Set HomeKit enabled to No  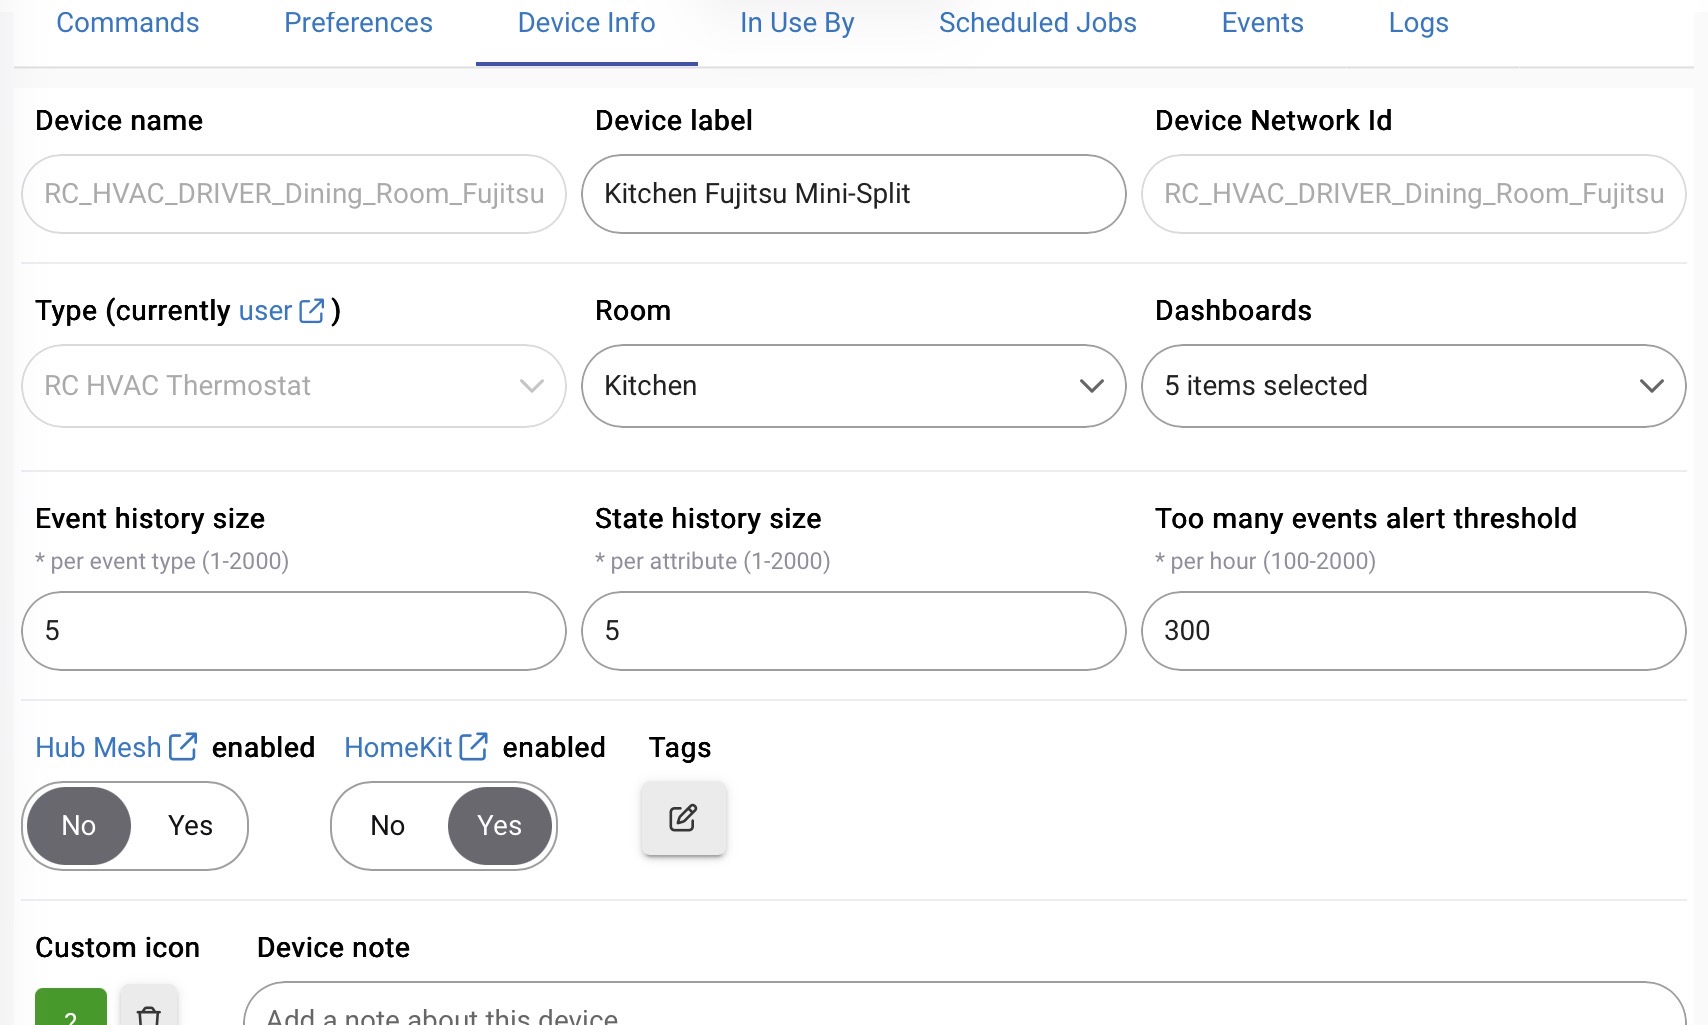(x=387, y=826)
